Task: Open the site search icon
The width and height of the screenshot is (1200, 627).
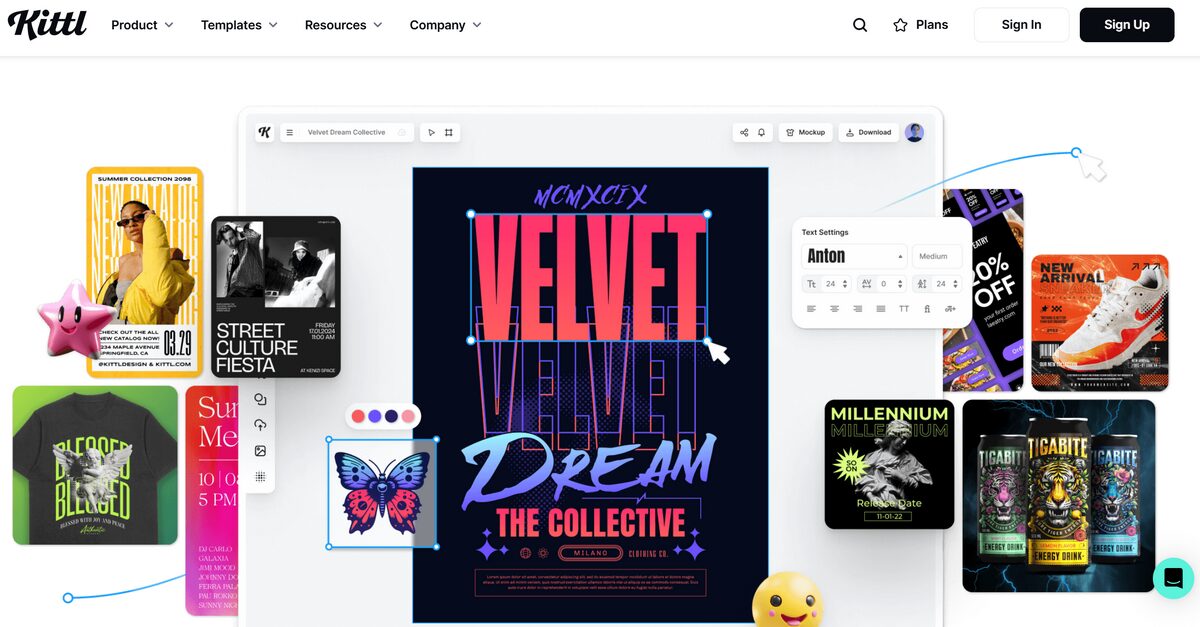Action: 860,25
